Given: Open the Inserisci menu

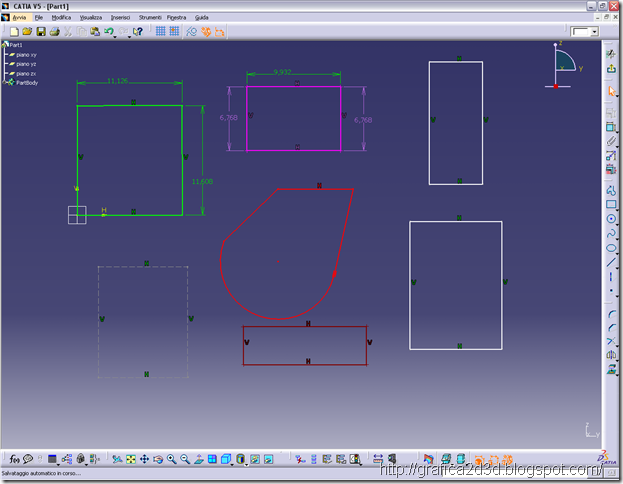Looking at the screenshot, I should click(x=120, y=17).
